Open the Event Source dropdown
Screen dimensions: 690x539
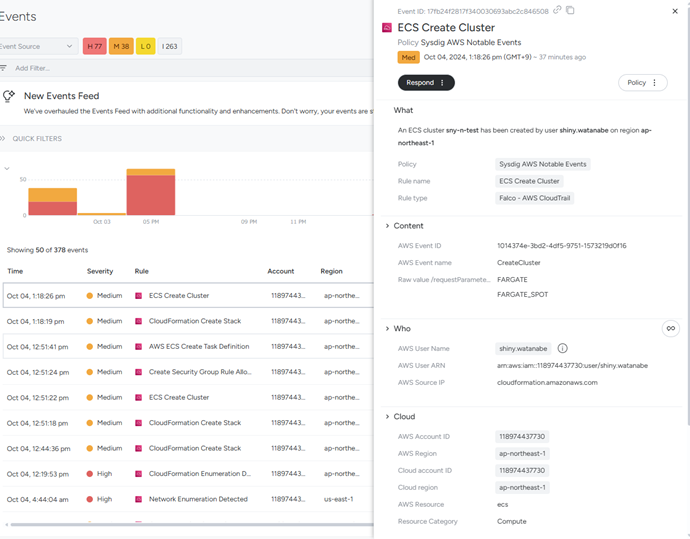click(x=38, y=46)
